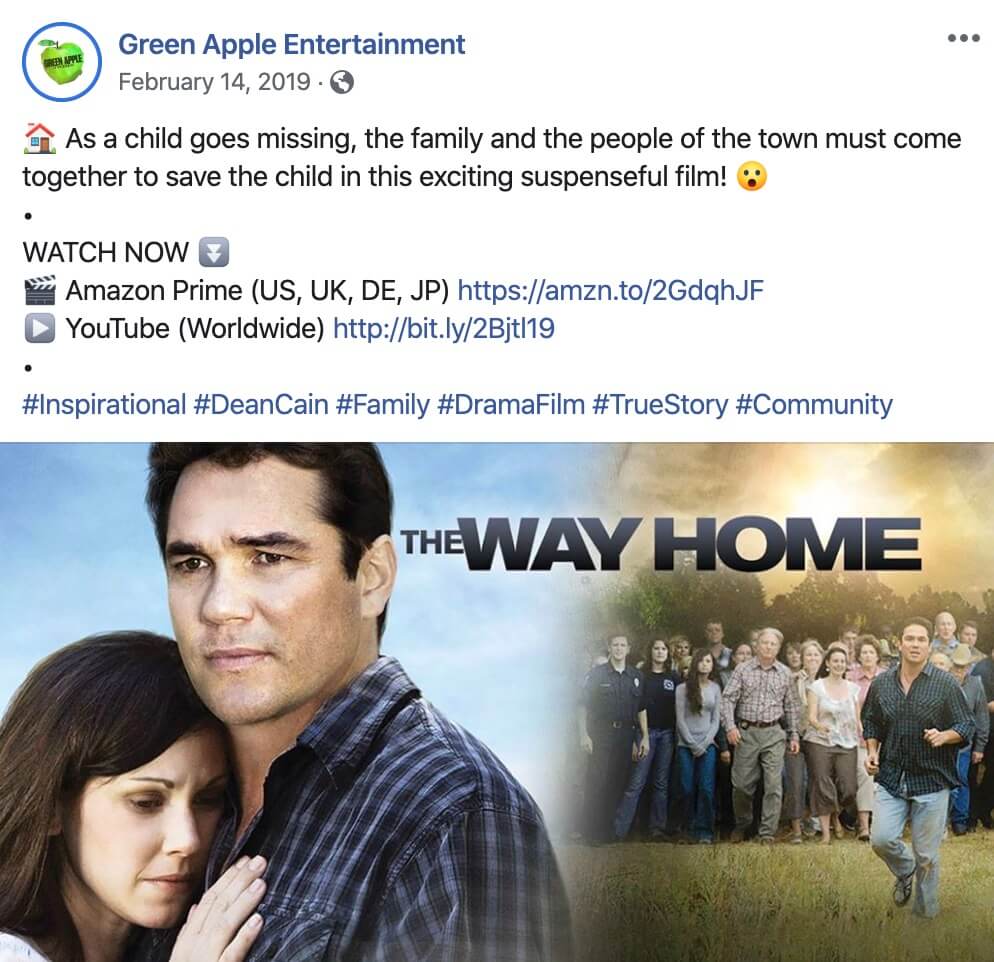Open the Green Apple Entertainment page name
The image size is (994, 962).
[292, 44]
